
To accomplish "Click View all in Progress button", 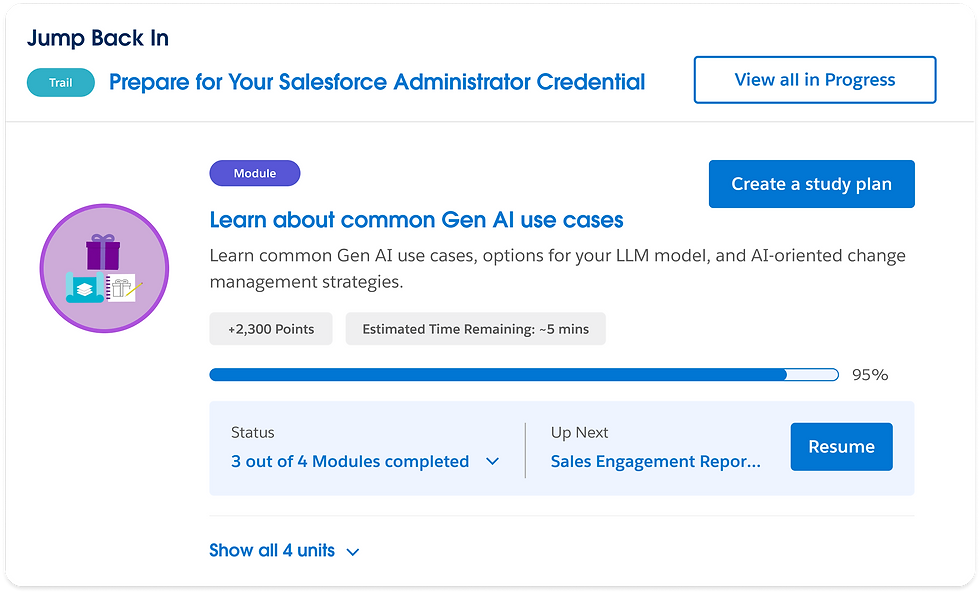I will pyautogui.click(x=814, y=80).
